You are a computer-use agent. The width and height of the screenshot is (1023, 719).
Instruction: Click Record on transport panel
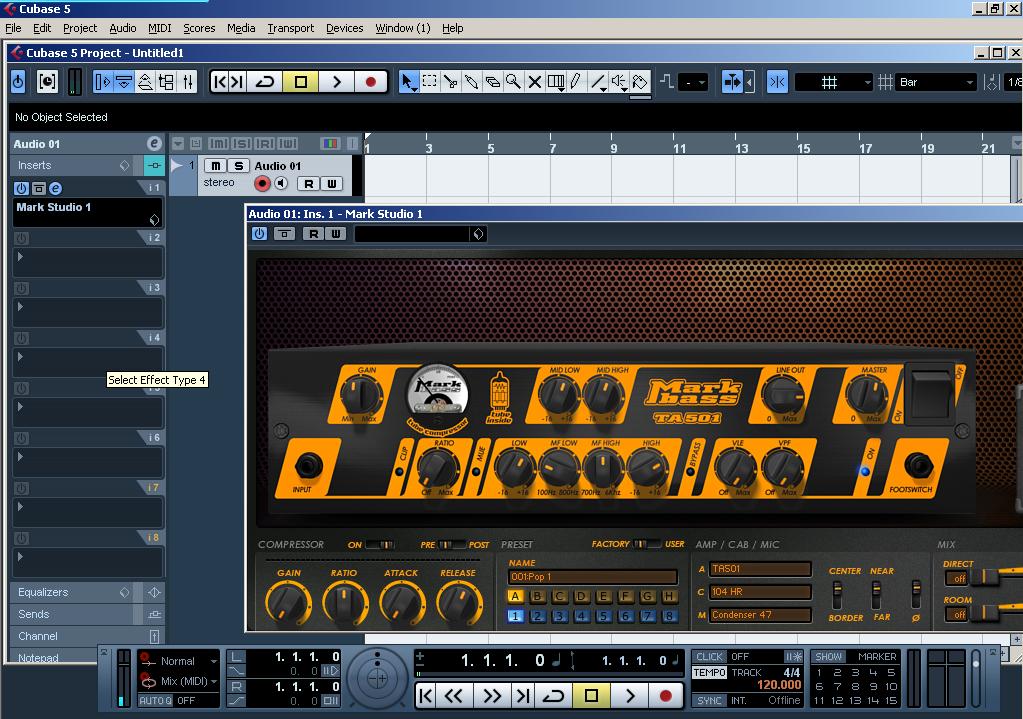[665, 696]
